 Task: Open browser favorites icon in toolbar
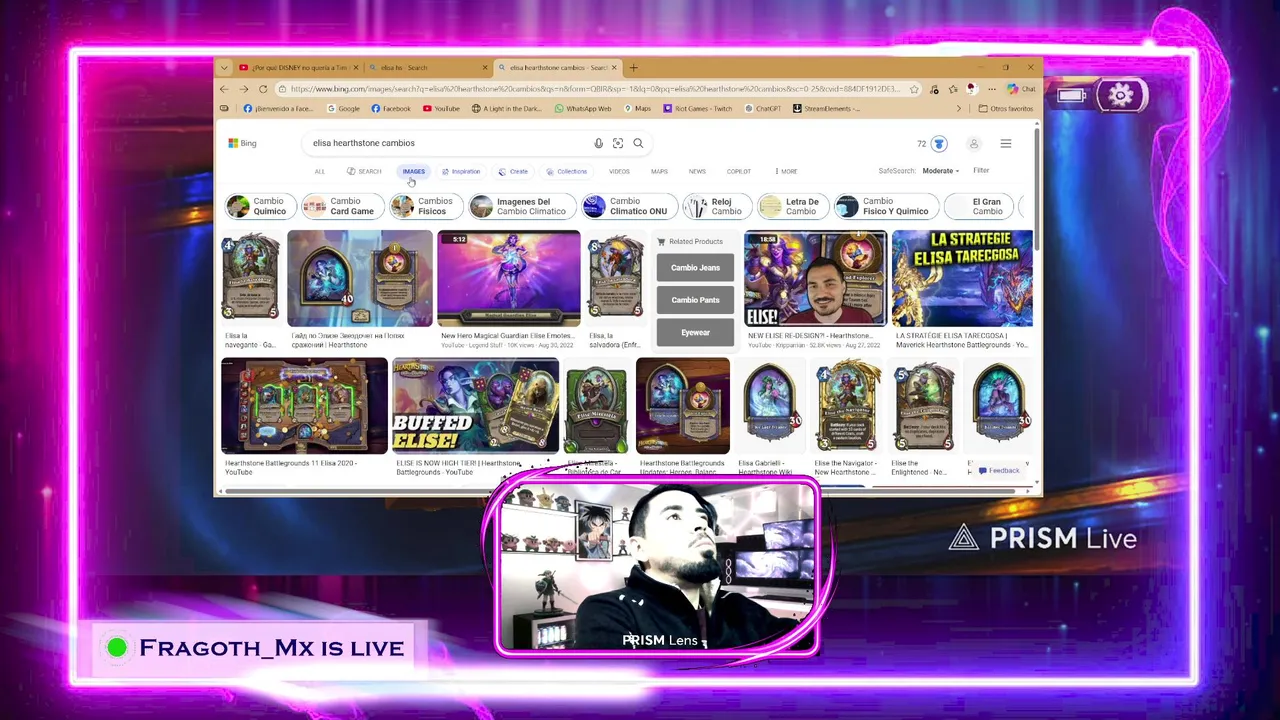(x=952, y=89)
